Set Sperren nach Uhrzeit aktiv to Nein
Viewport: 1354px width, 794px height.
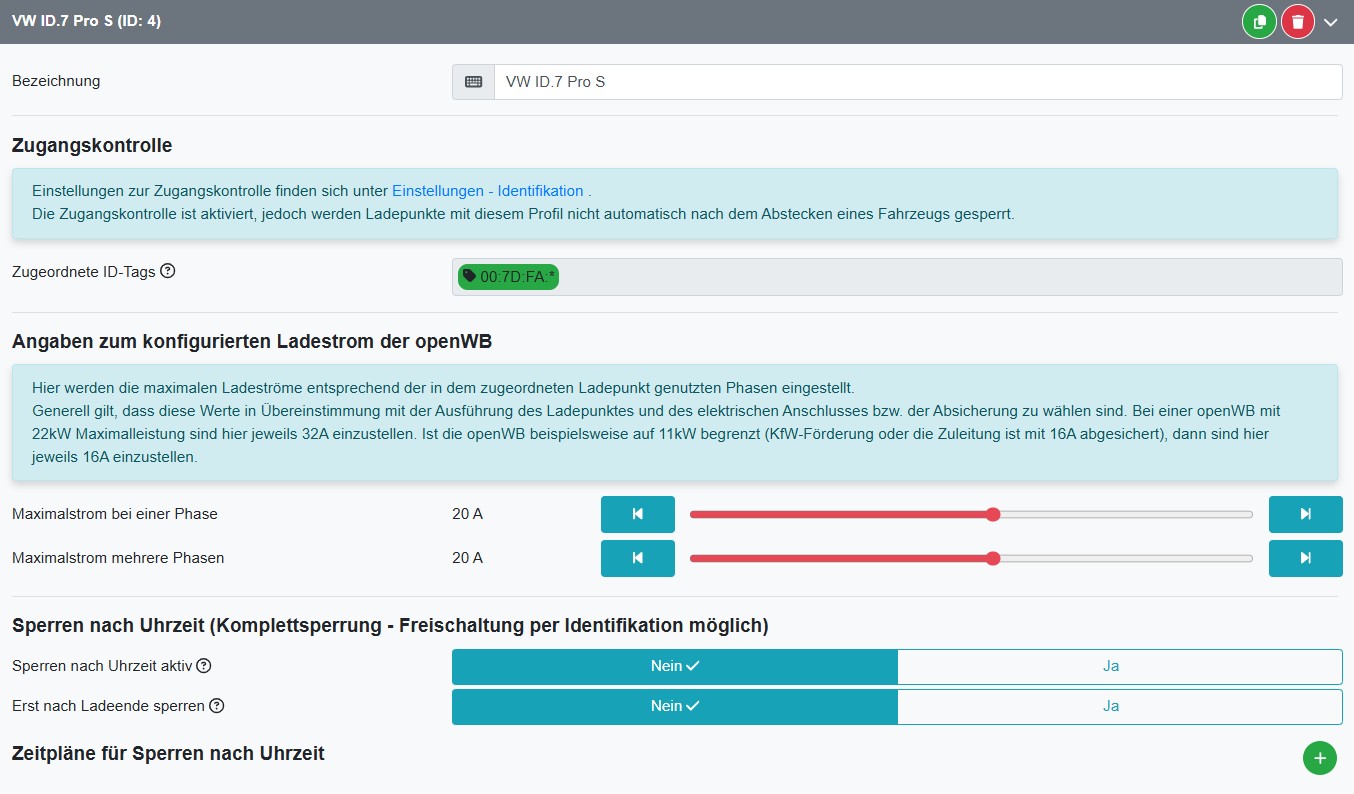(x=675, y=666)
